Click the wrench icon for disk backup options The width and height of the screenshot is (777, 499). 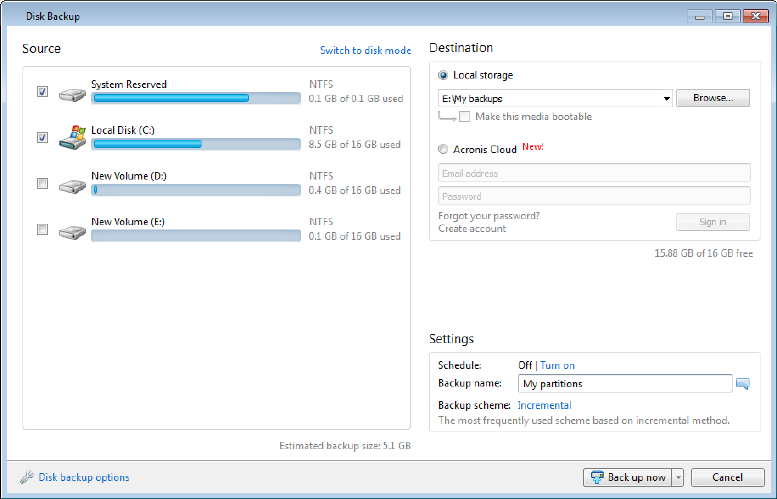27,478
